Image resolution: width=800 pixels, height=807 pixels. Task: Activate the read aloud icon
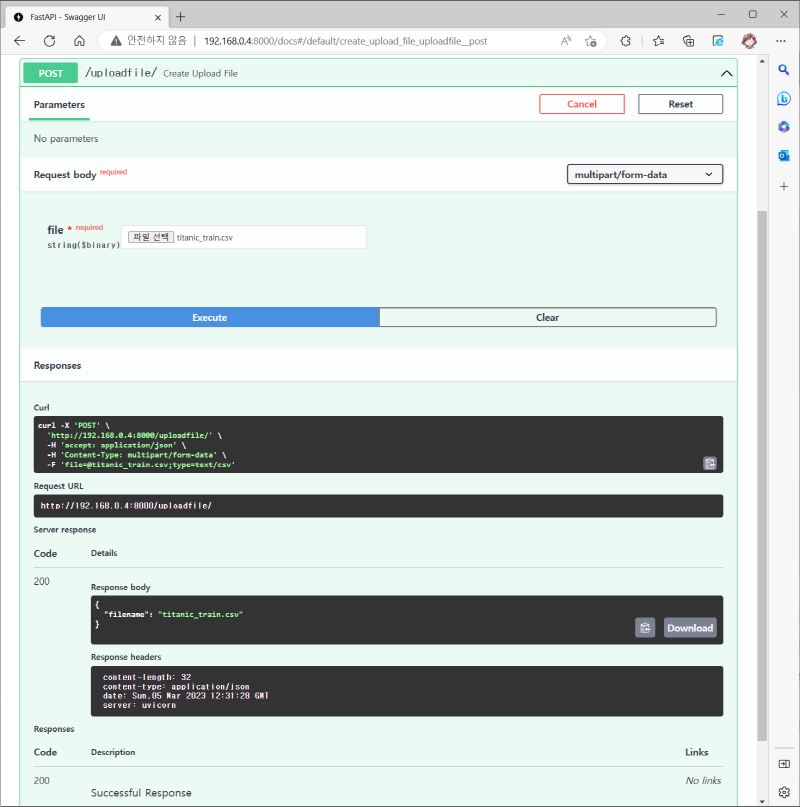coord(566,41)
